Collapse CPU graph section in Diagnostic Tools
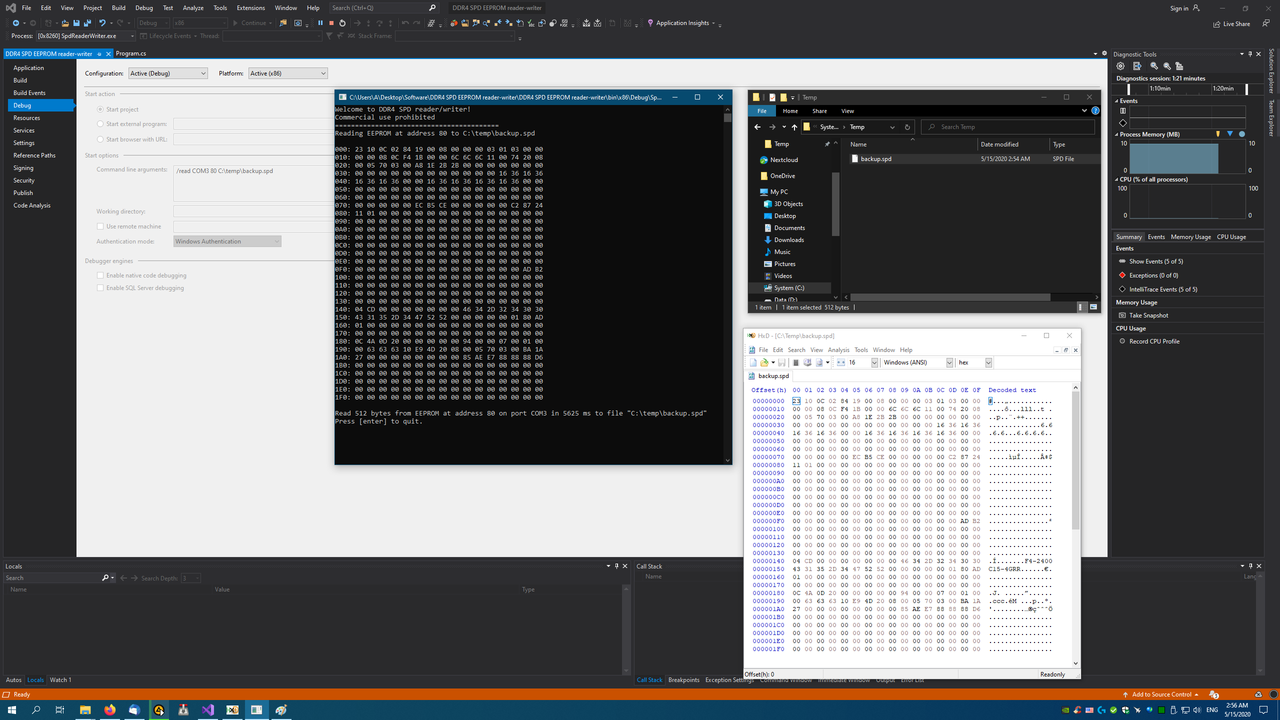Viewport: 1280px width, 720px height. (x=1119, y=180)
